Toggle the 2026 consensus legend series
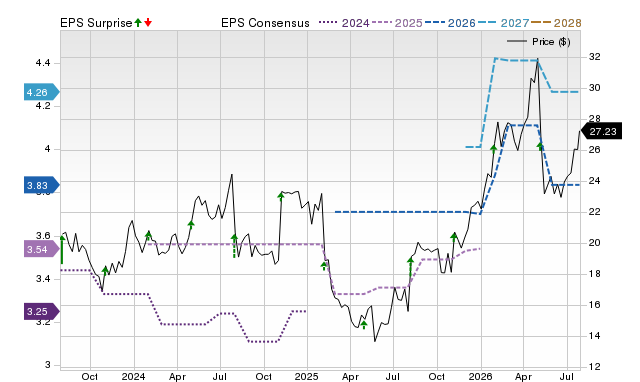Image resolution: width=640 pixels, height=382 pixels. [450, 23]
